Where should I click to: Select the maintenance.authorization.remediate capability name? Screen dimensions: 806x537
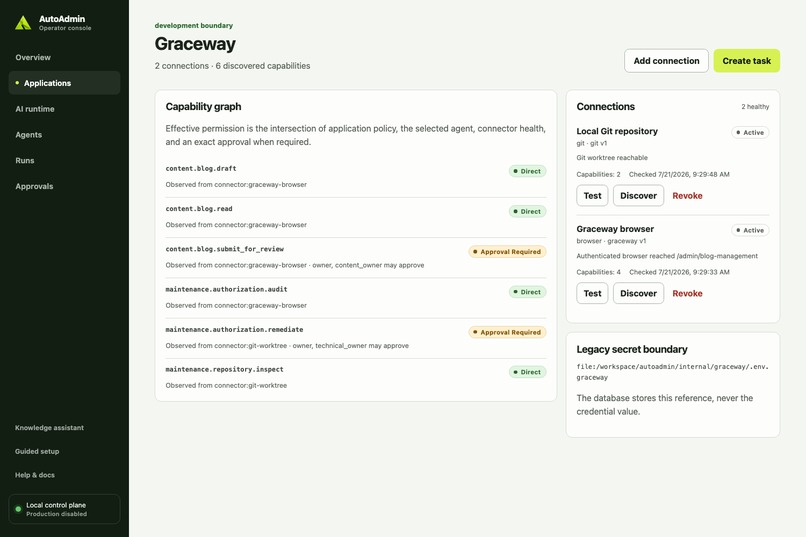[234, 329]
